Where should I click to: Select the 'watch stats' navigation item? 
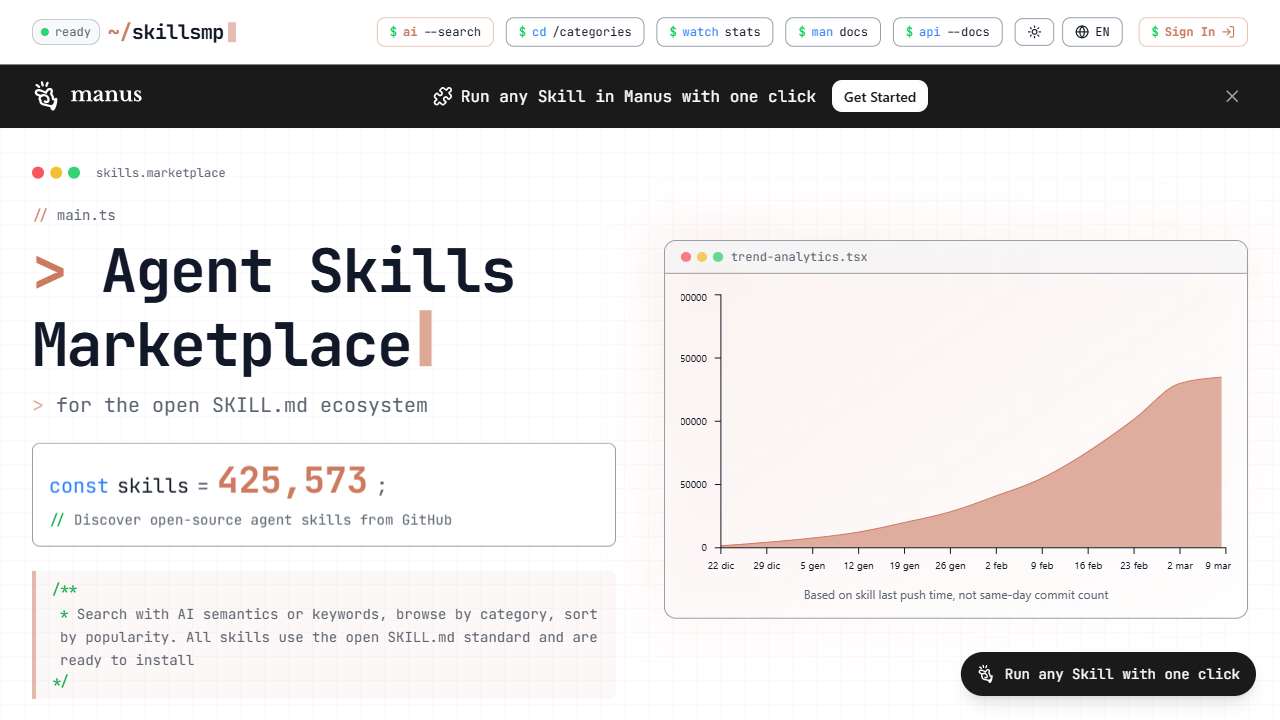click(714, 31)
